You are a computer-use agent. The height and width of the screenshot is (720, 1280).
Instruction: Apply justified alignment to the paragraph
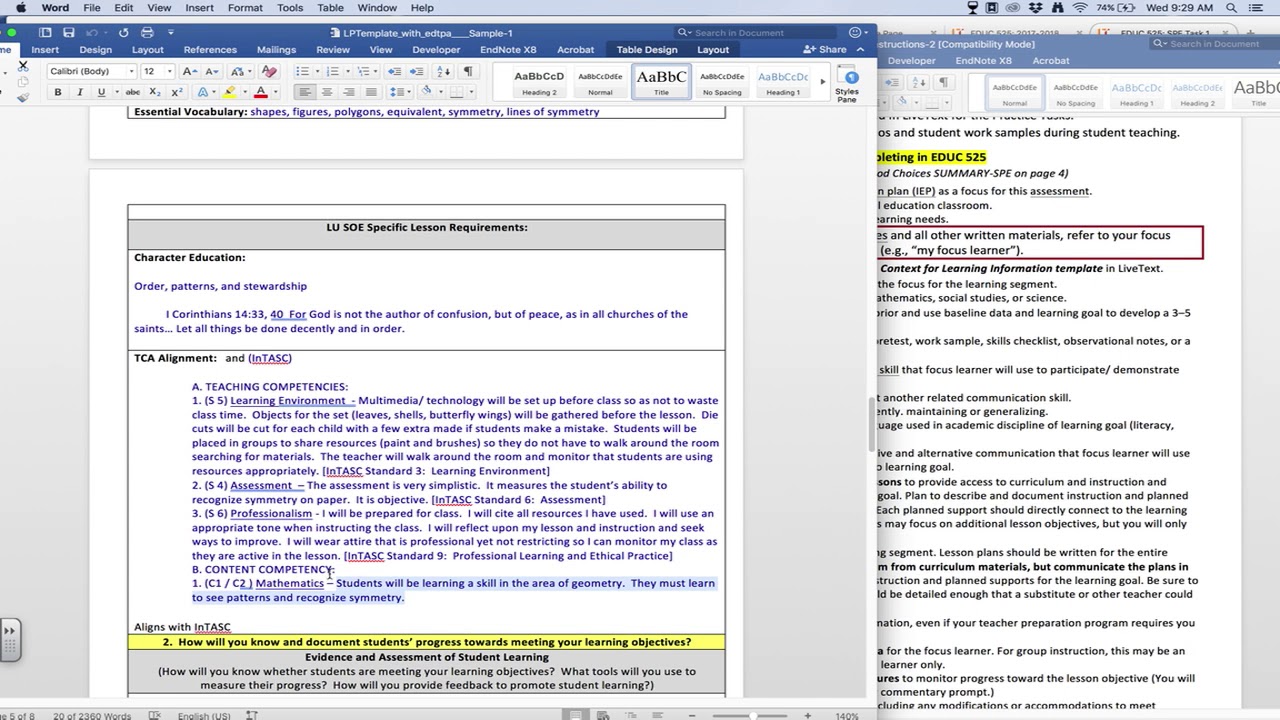371,92
